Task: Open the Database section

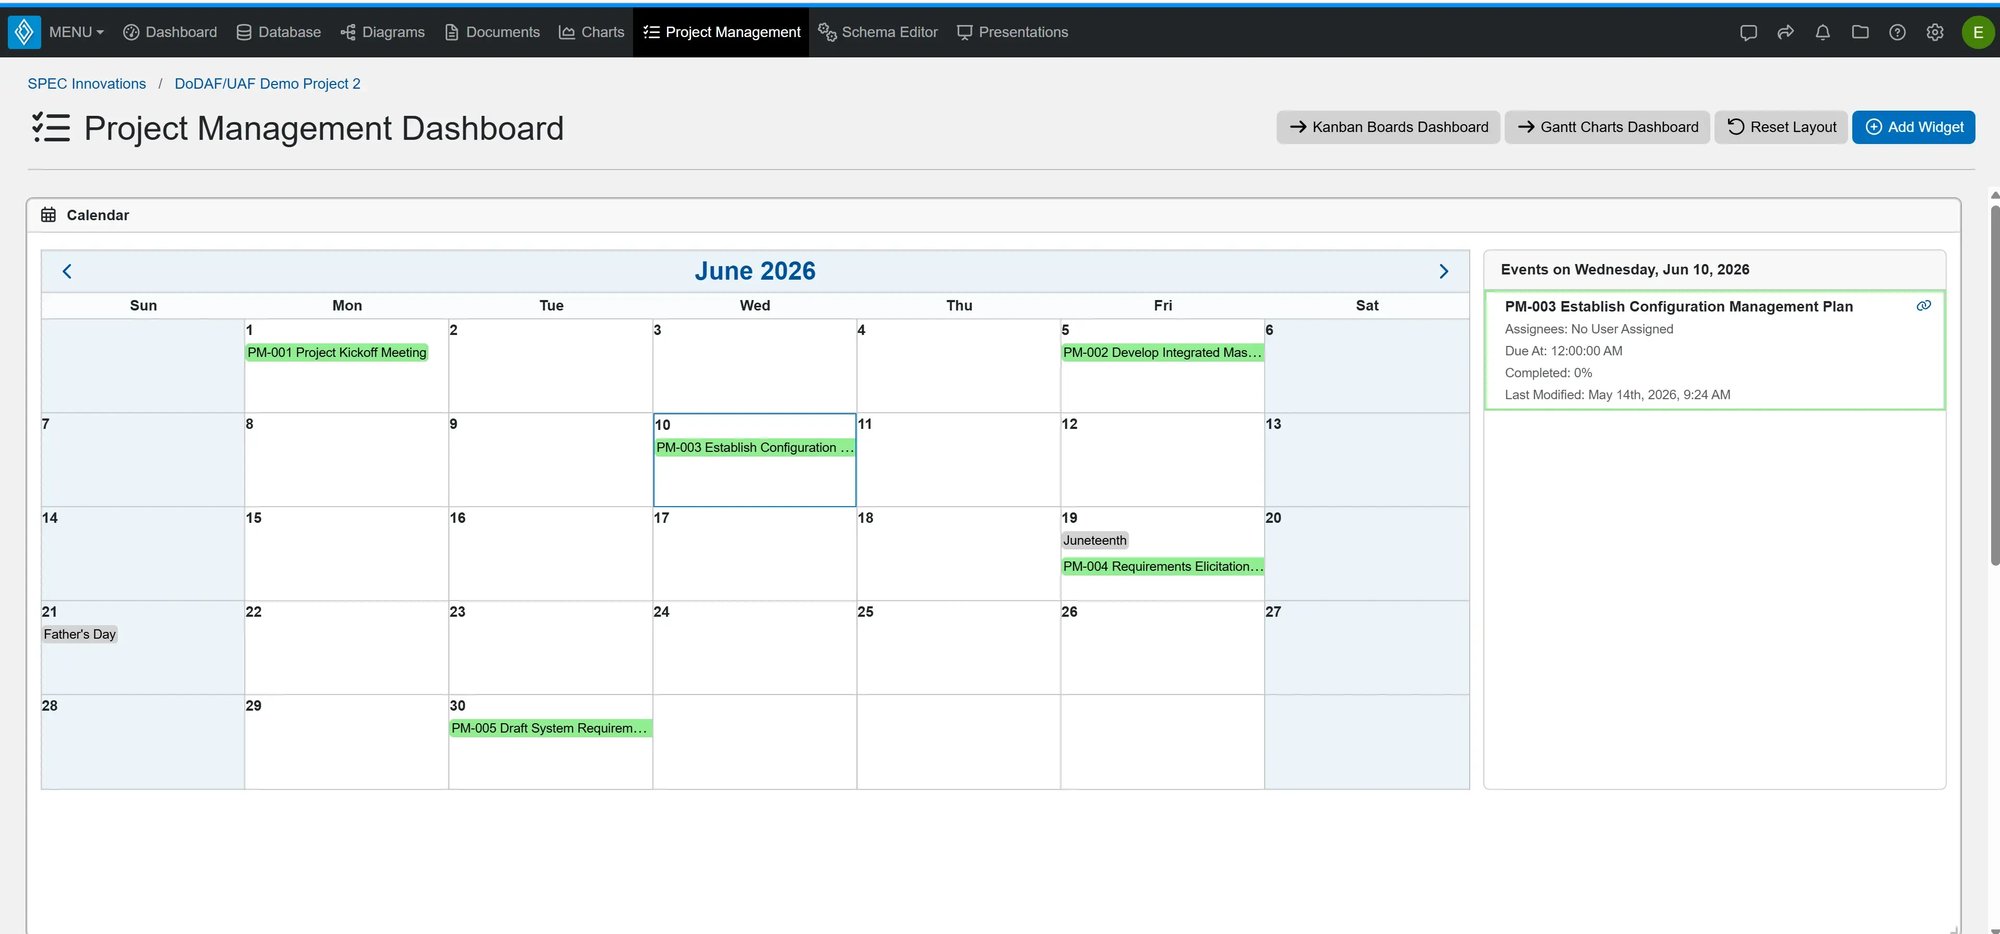Action: pyautogui.click(x=279, y=32)
